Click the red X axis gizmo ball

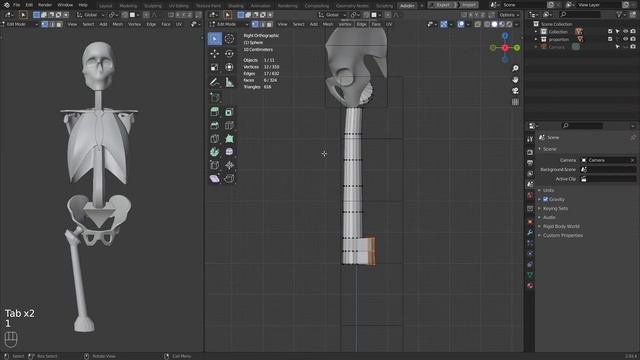tap(505, 48)
